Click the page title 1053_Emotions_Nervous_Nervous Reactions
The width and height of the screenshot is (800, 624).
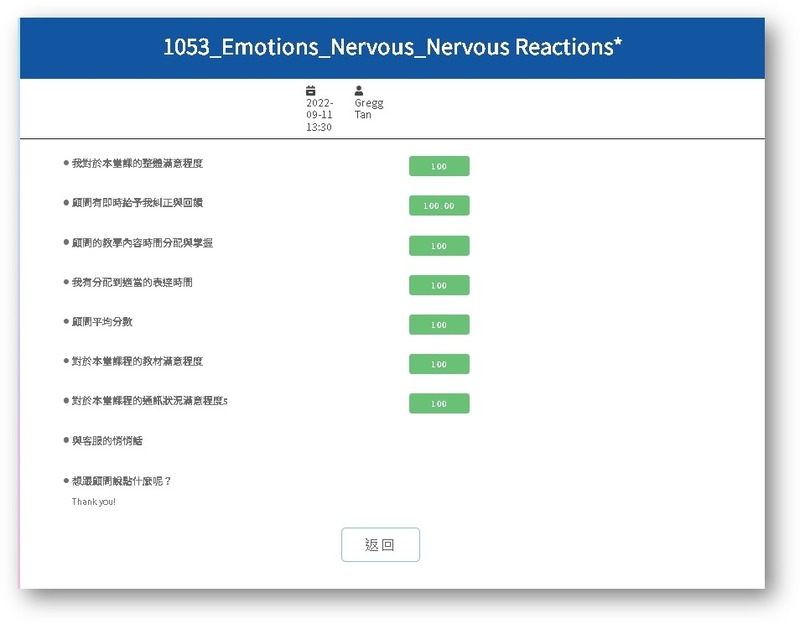(392, 48)
